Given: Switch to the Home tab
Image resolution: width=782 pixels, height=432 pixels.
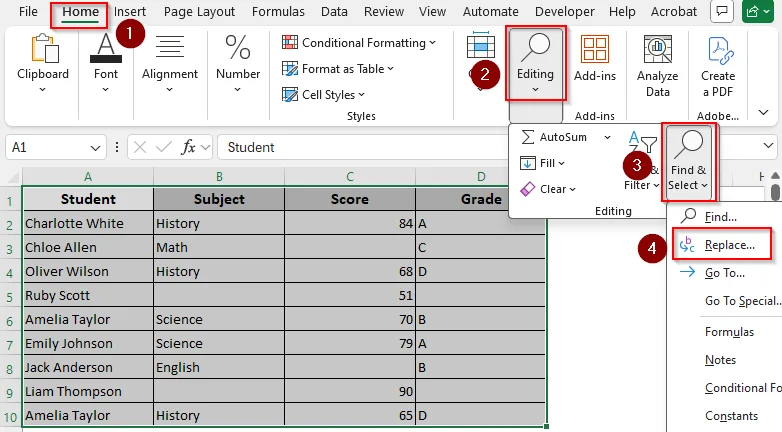Looking at the screenshot, I should pyautogui.click(x=80, y=11).
